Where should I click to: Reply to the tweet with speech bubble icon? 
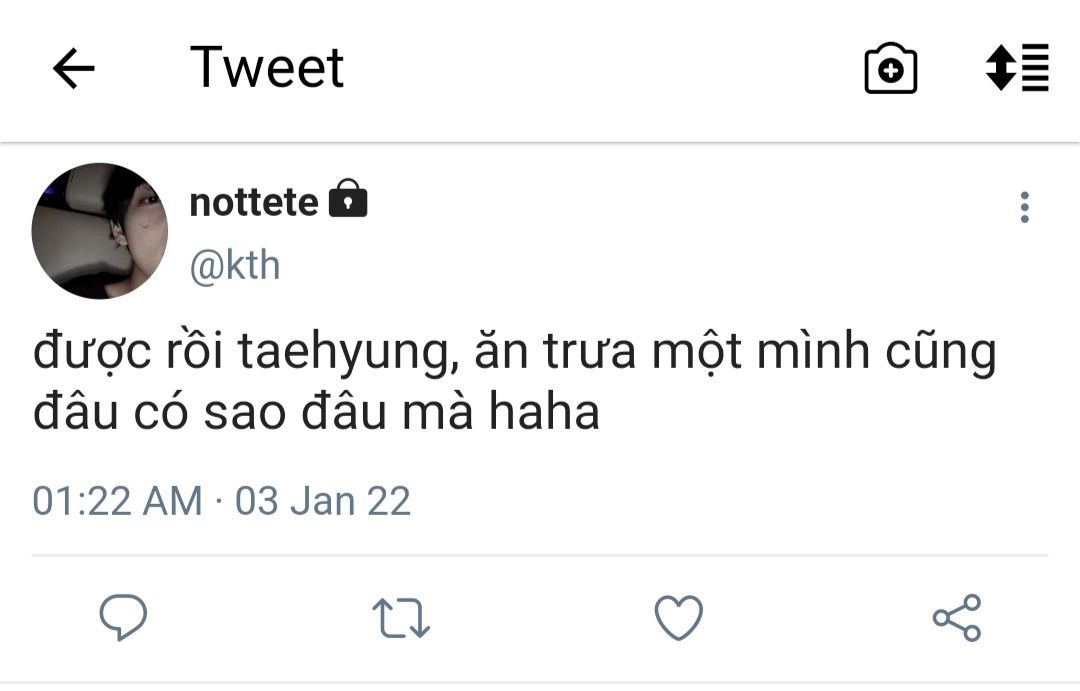124,617
